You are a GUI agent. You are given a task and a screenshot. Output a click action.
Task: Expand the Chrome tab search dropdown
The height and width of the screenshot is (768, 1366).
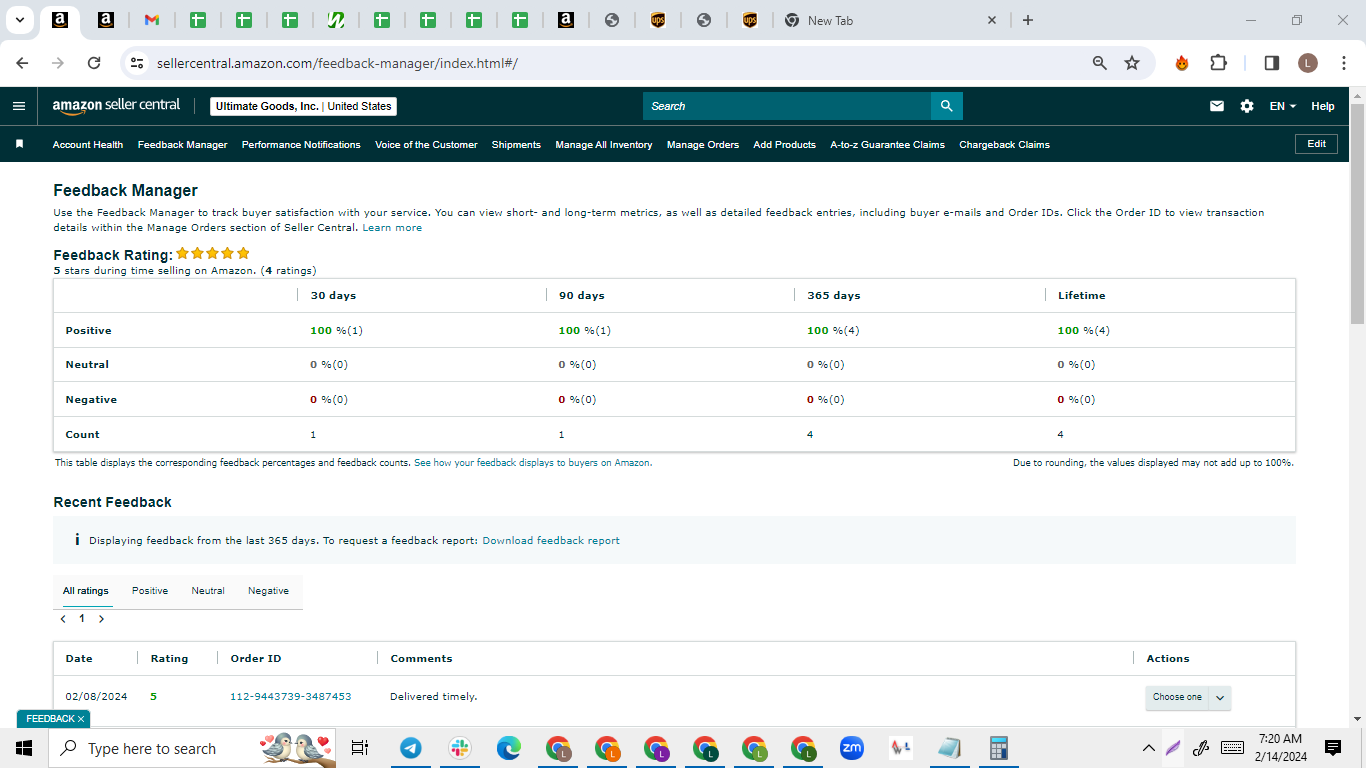(x=19, y=20)
